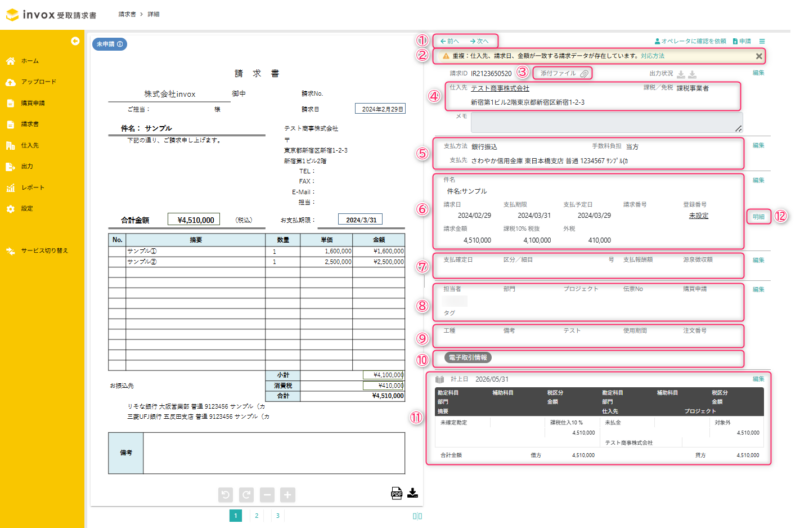Dismiss the duplicate warning banner
Viewport: 800px width, 528px height.
point(759,56)
